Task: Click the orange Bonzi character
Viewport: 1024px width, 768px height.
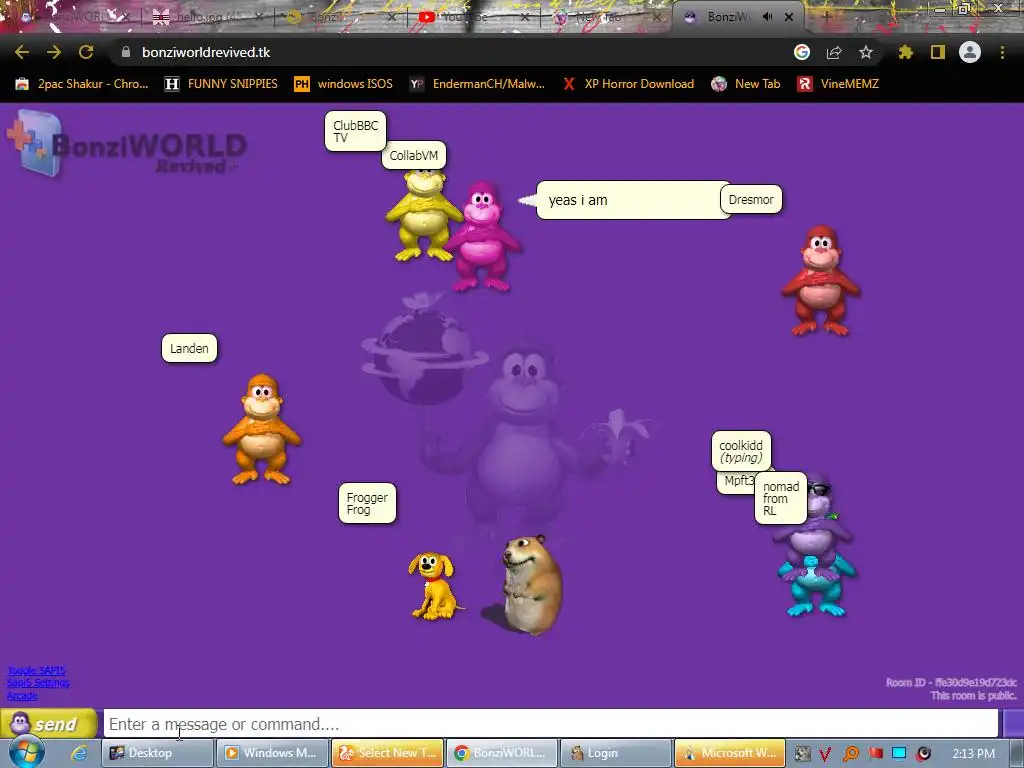Action: [x=262, y=429]
